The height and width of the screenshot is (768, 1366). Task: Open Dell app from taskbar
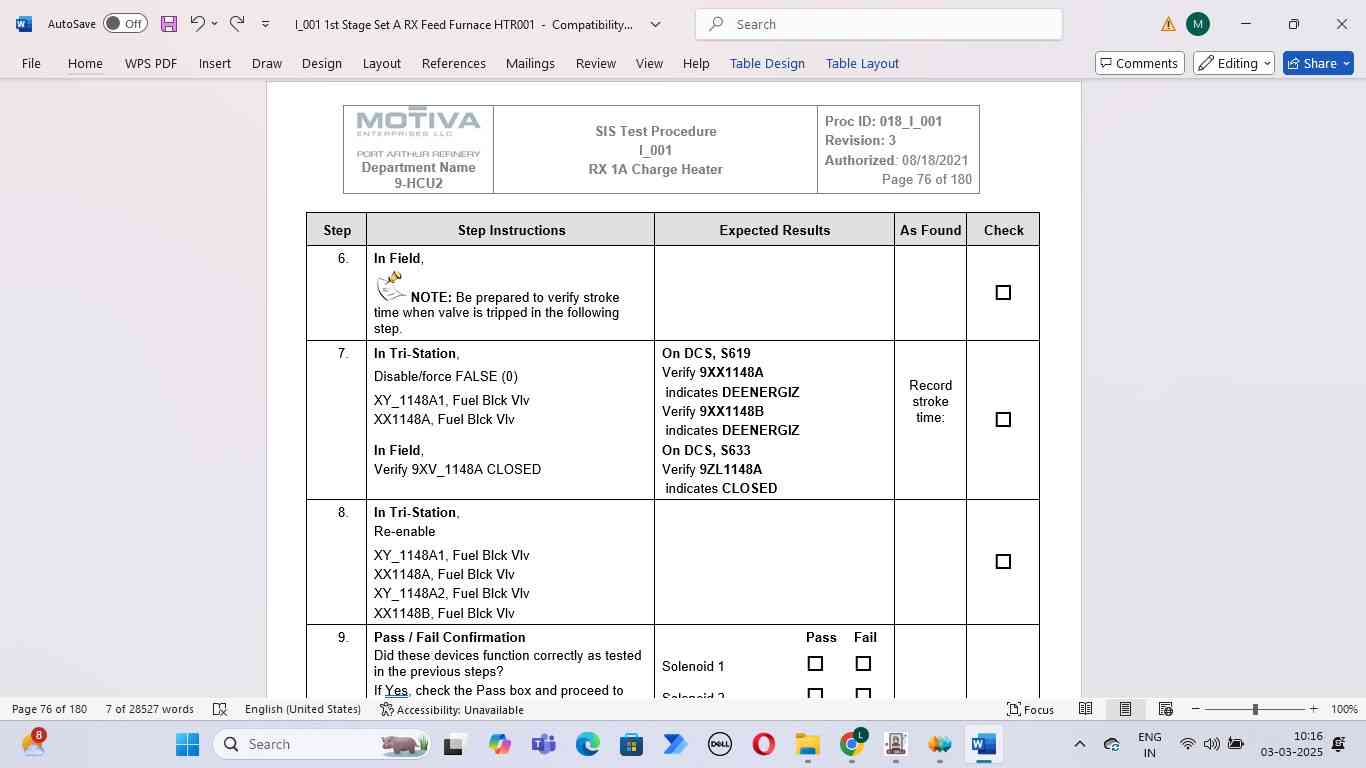click(x=720, y=744)
